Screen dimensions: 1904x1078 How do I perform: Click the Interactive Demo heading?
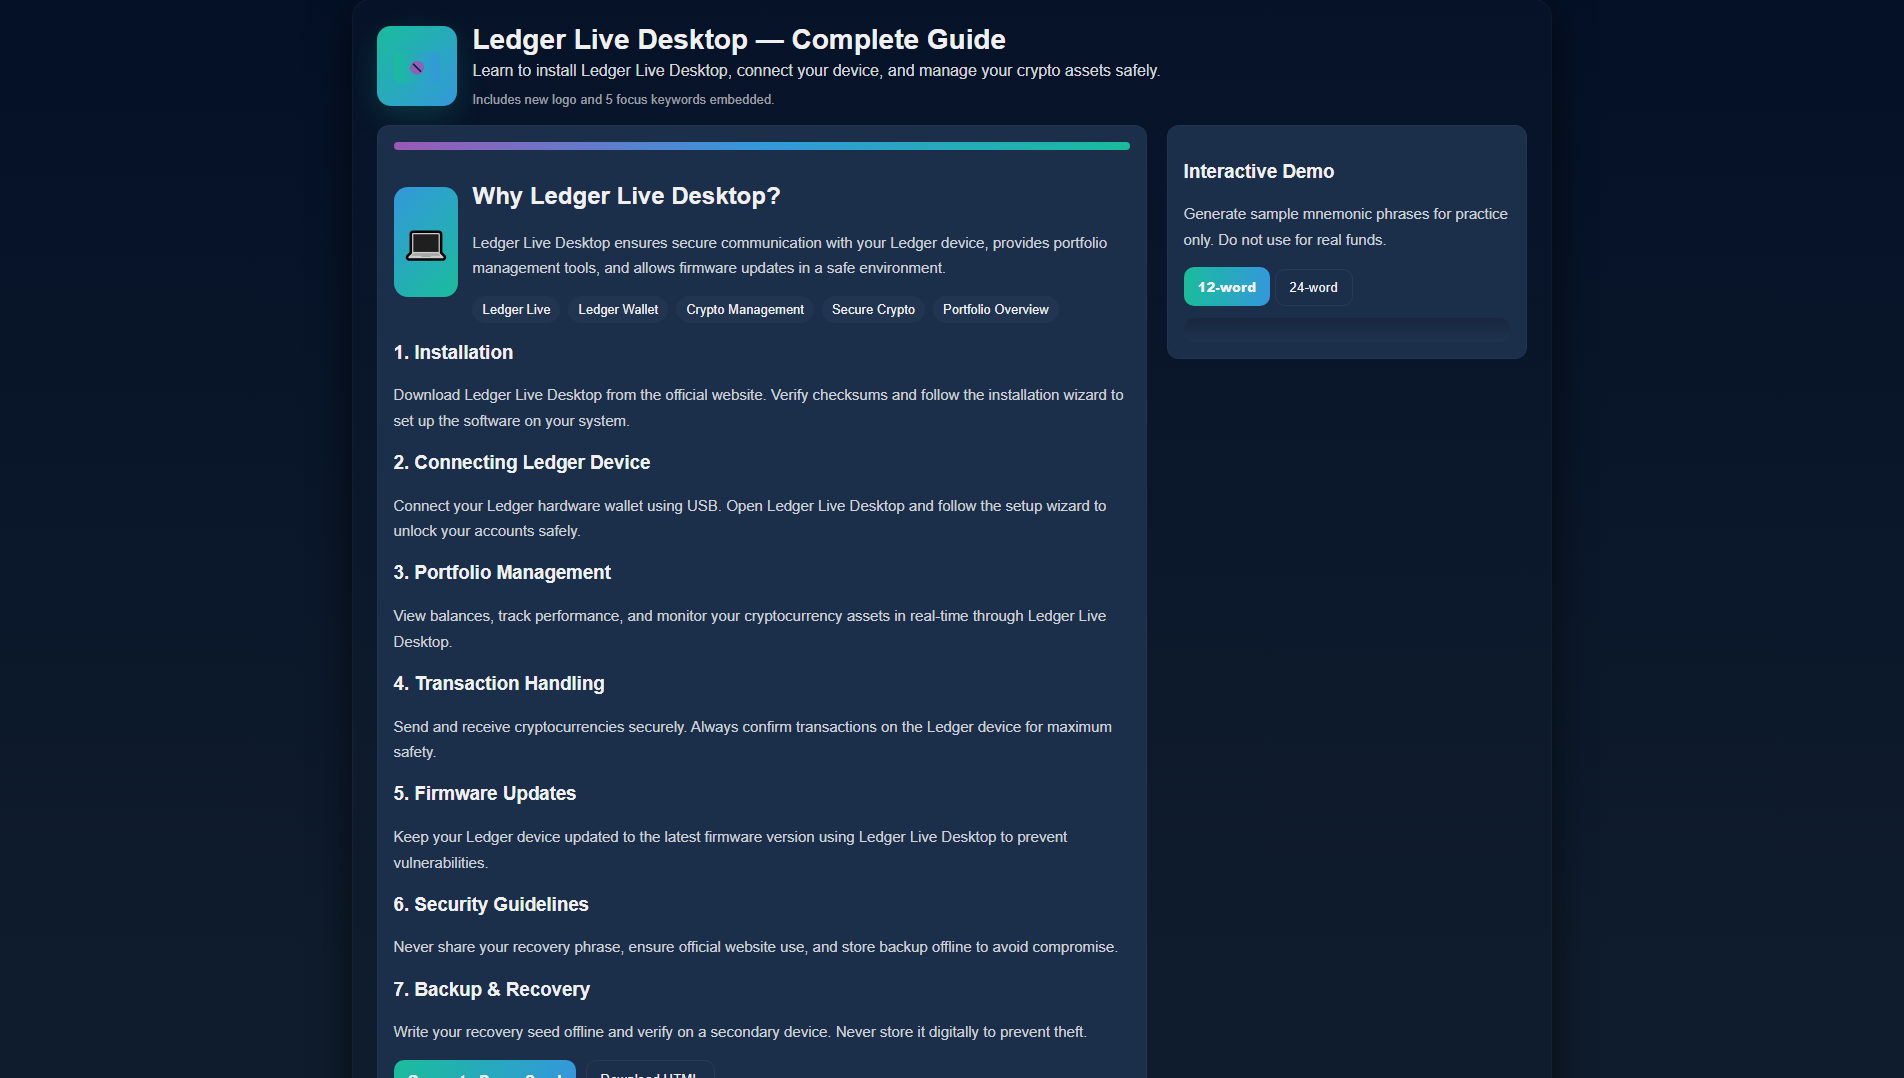tap(1259, 171)
